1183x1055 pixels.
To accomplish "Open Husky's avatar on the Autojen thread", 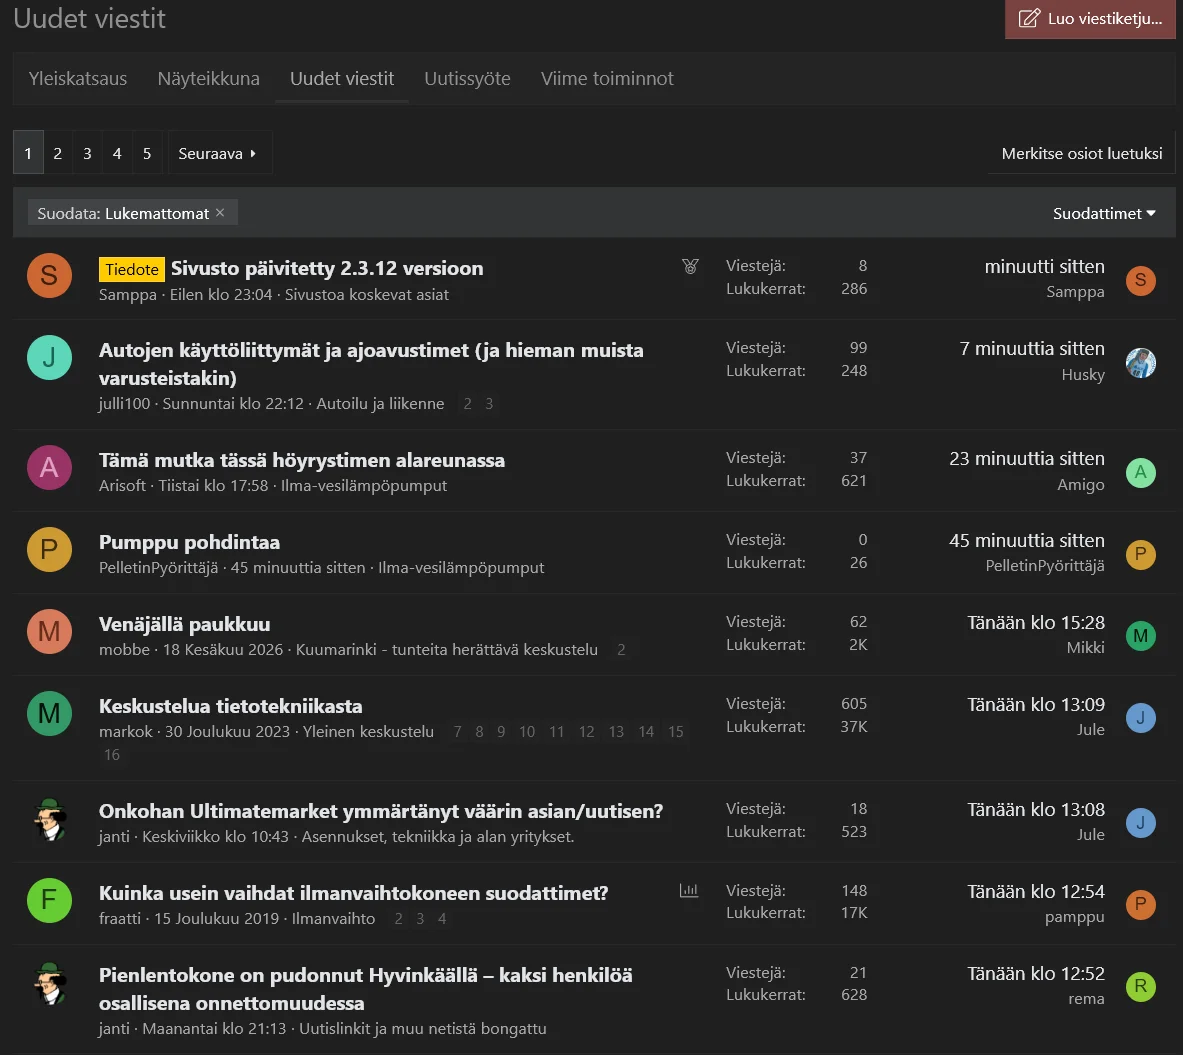I will point(1140,363).
